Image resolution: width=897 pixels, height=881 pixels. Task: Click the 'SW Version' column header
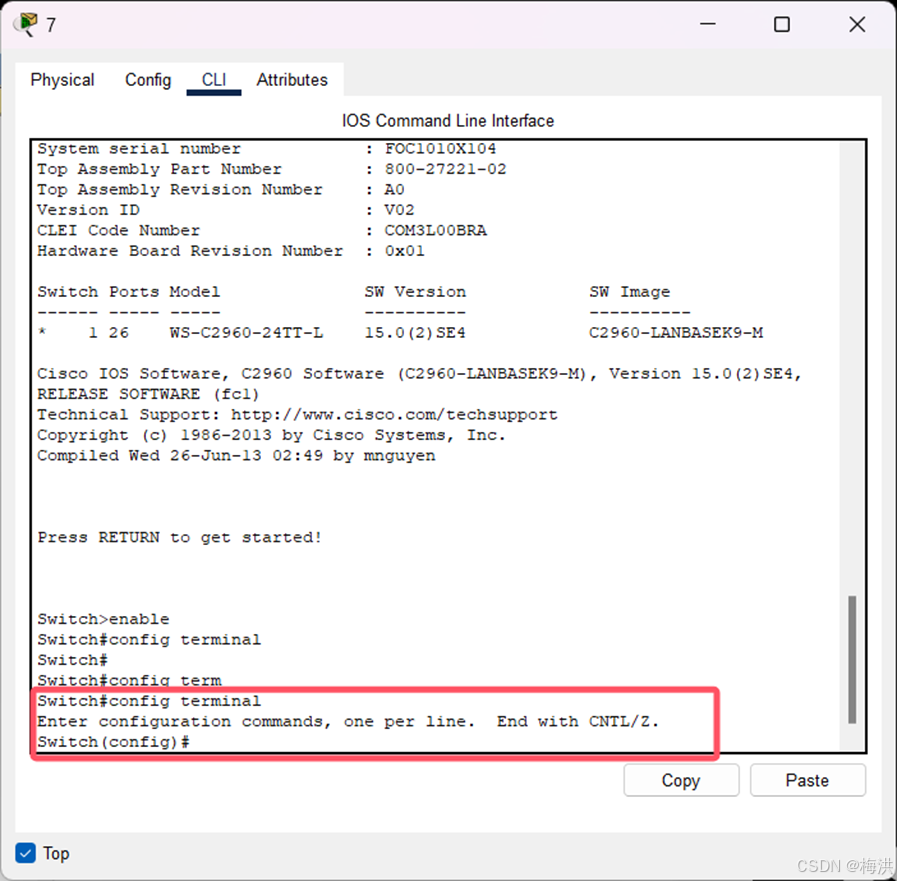pyautogui.click(x=415, y=292)
